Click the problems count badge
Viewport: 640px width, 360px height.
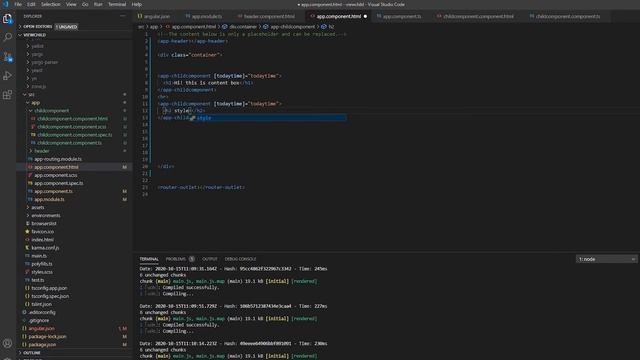click(x=191, y=259)
